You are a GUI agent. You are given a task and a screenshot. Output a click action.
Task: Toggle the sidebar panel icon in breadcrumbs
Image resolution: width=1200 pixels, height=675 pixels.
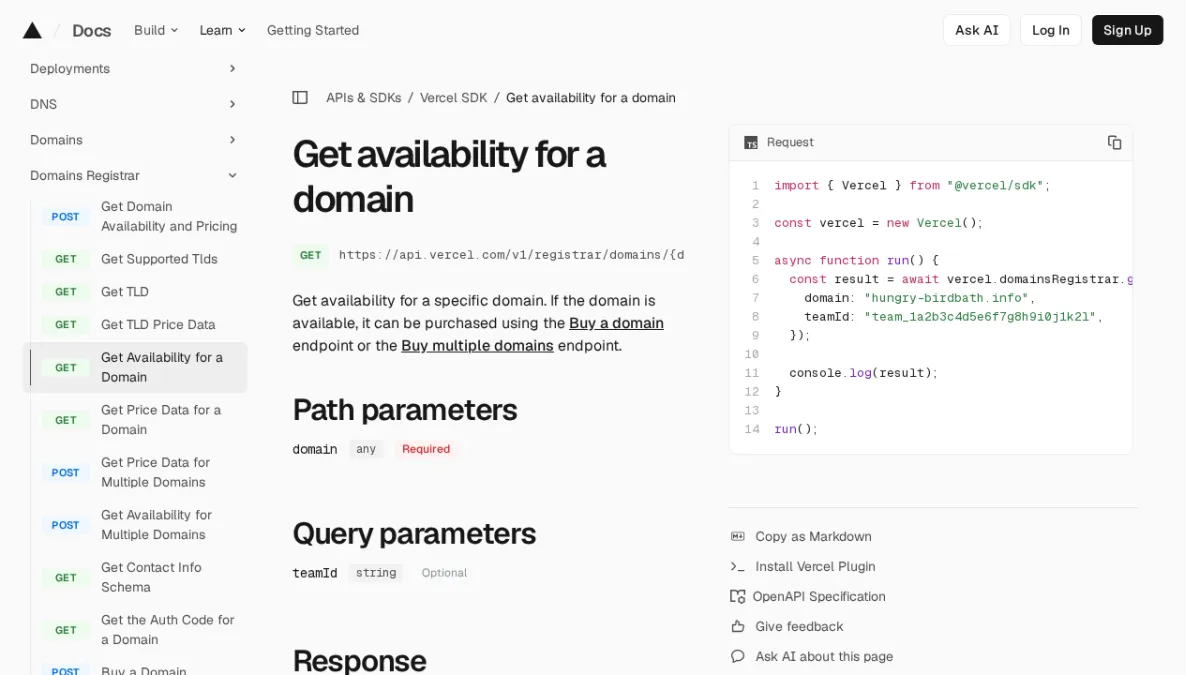[300, 98]
